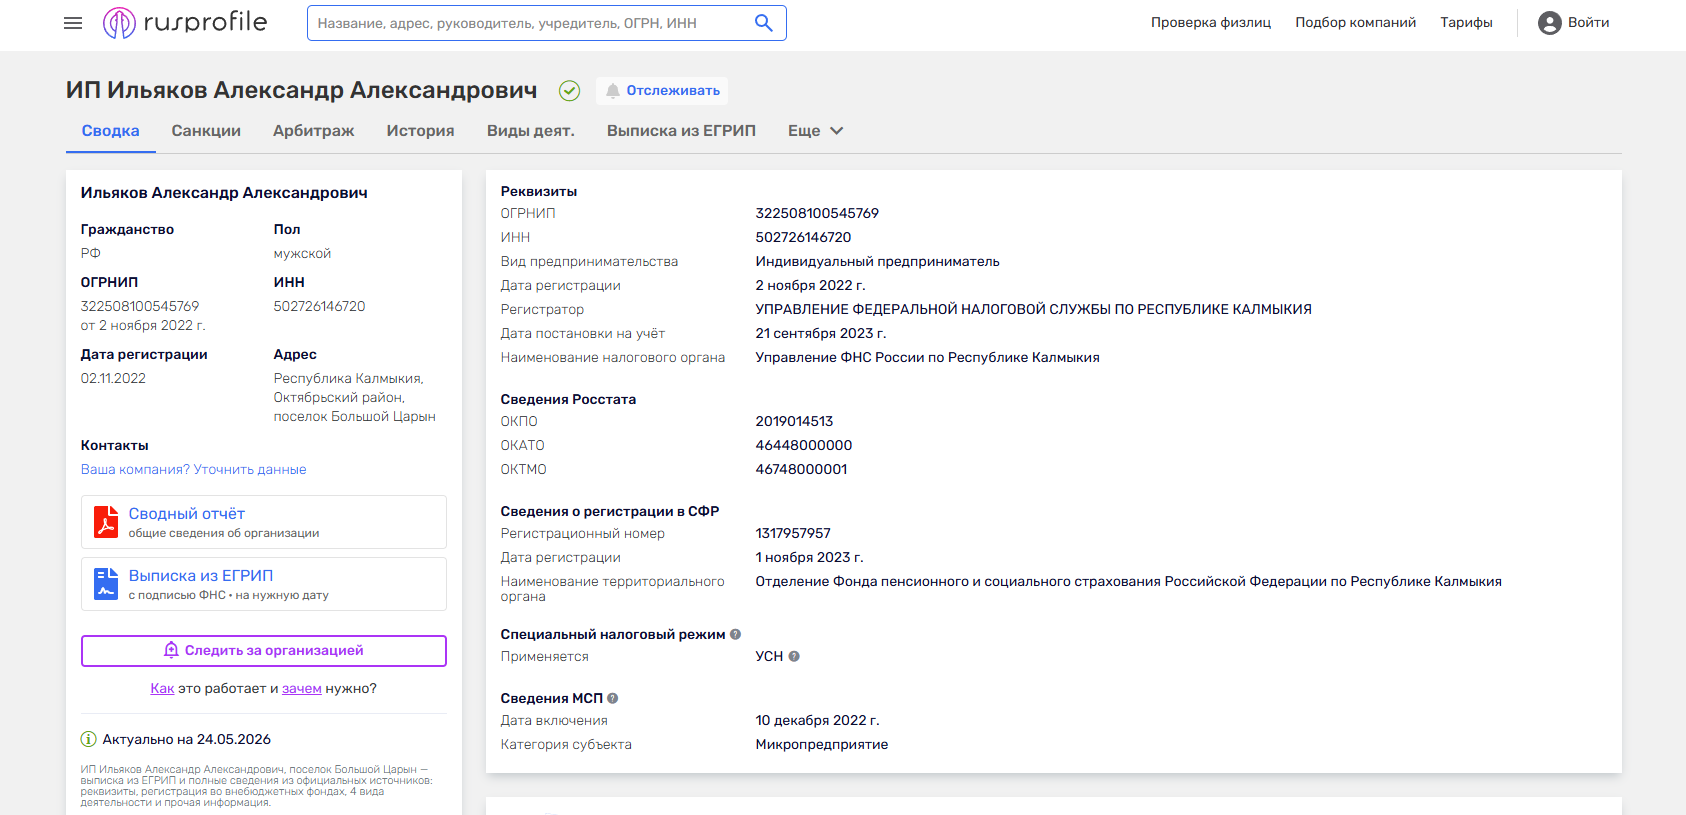Click the green verified checkmark icon
The image size is (1686, 815).
[569, 91]
